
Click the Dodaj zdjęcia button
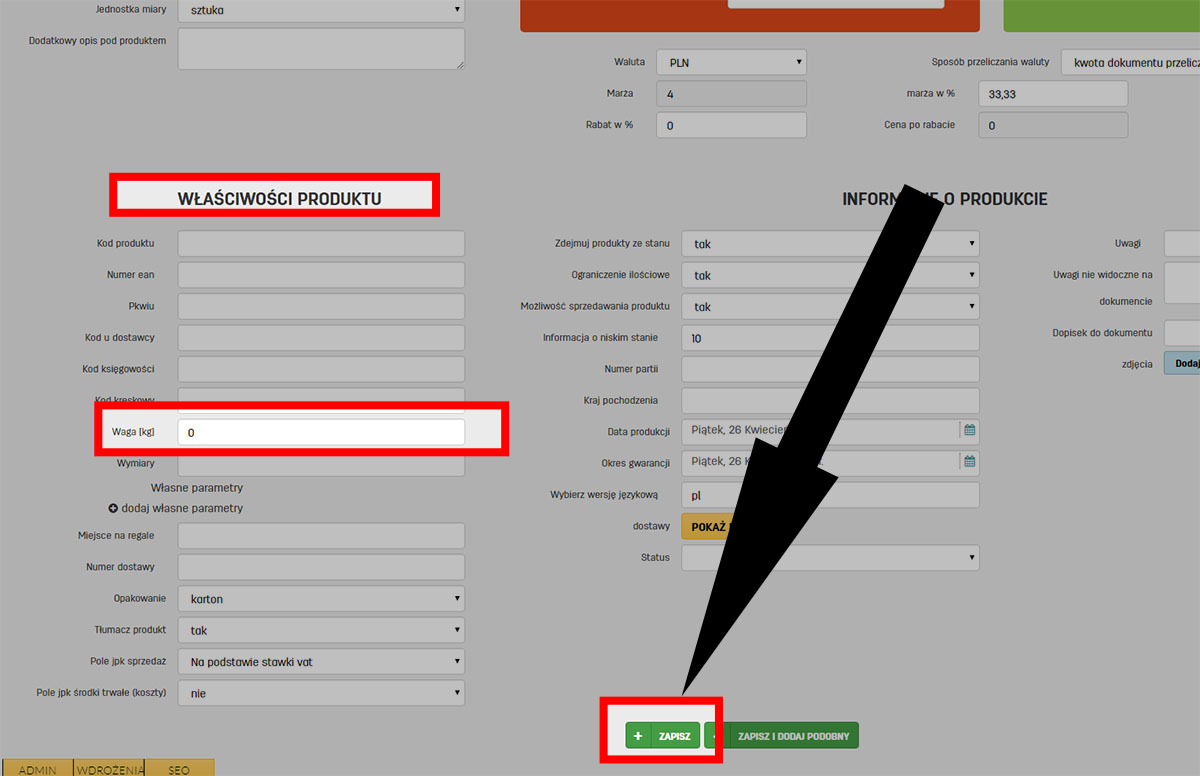[1184, 363]
